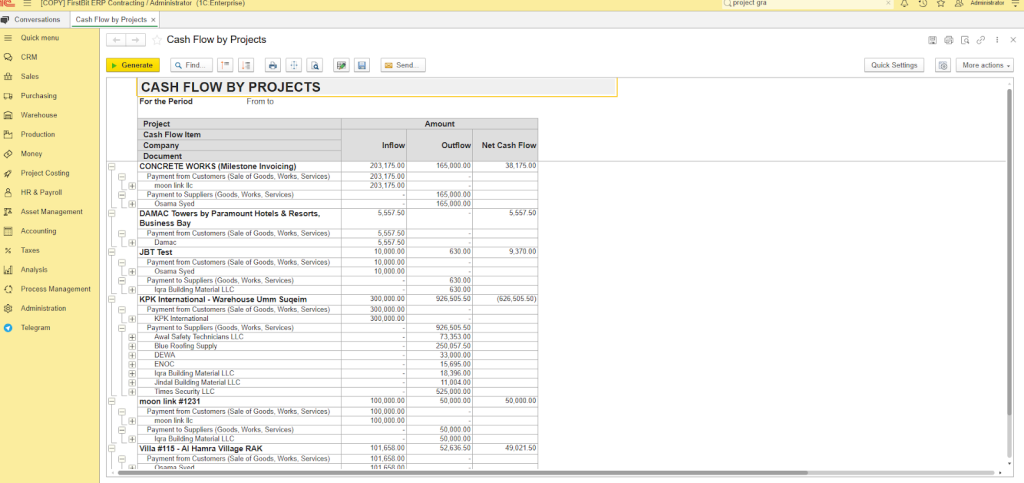Click the edit report variant icon

(x=341, y=65)
